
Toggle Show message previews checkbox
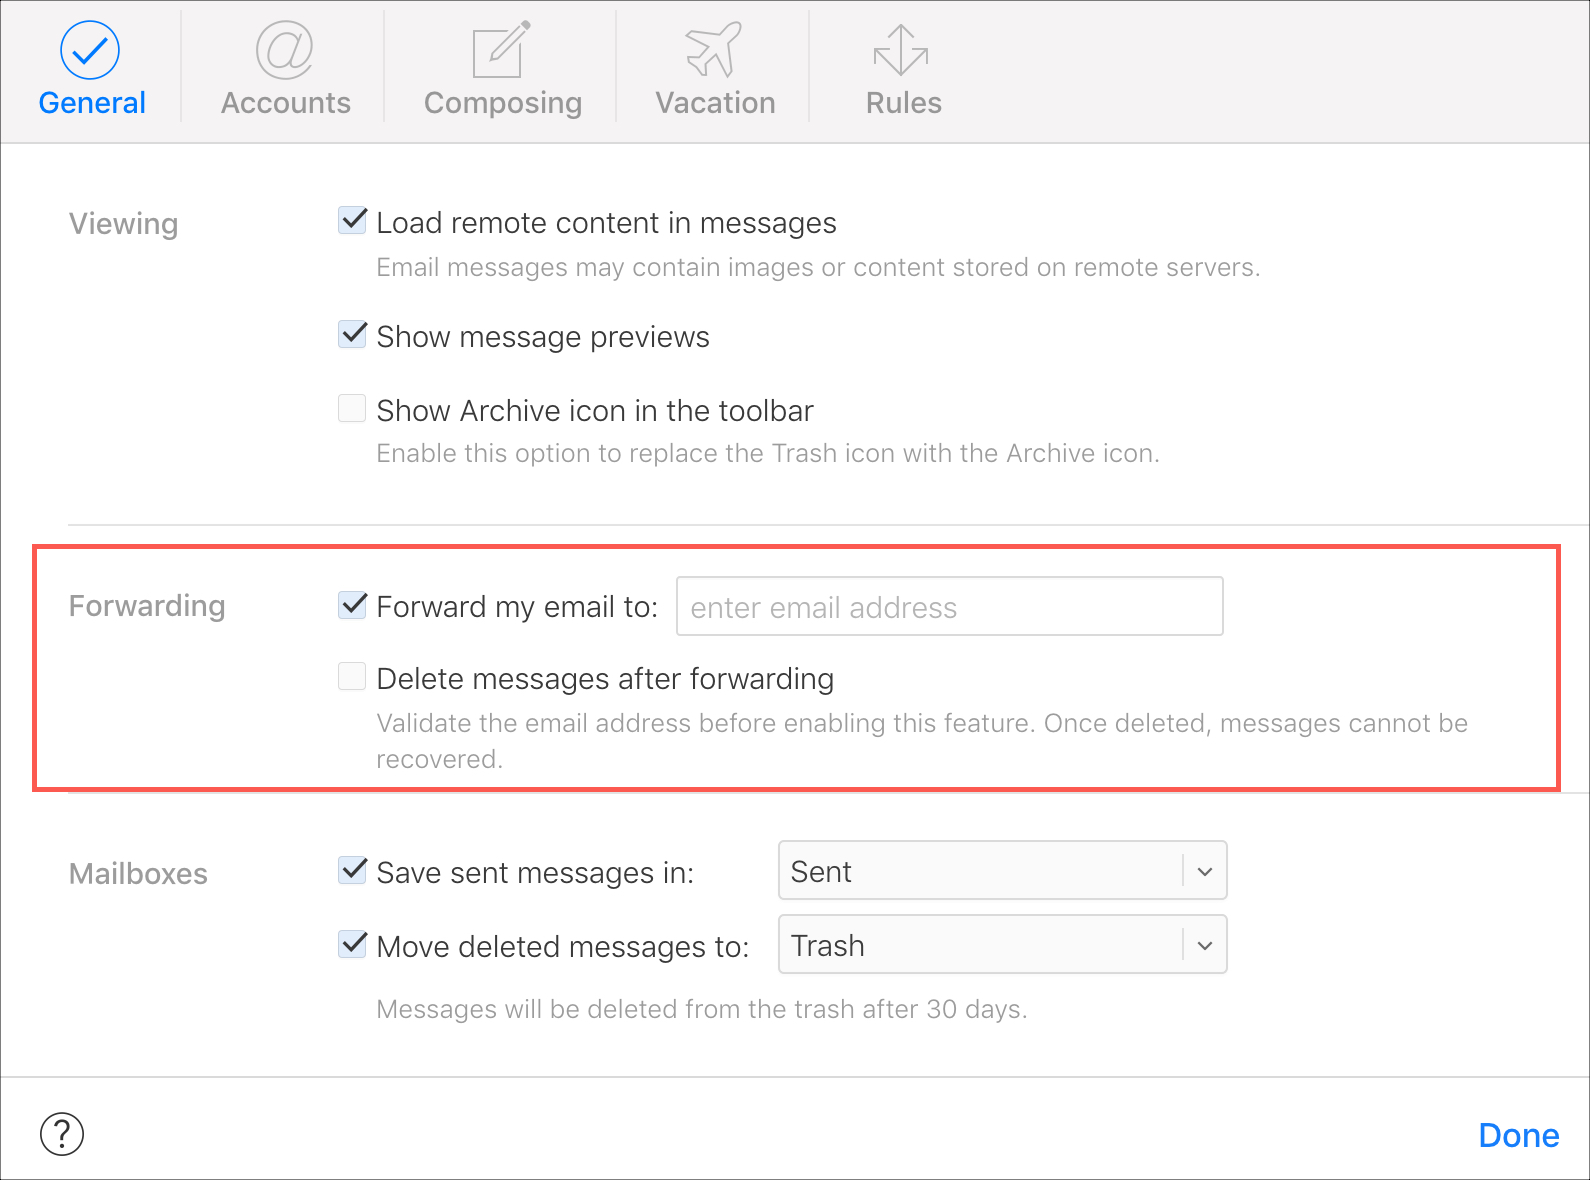click(x=352, y=334)
